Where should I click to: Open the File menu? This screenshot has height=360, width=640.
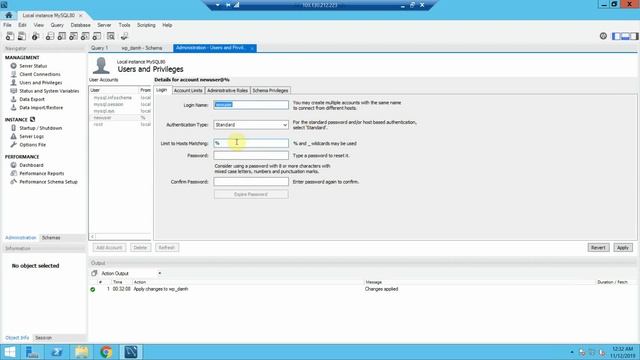click(x=7, y=25)
